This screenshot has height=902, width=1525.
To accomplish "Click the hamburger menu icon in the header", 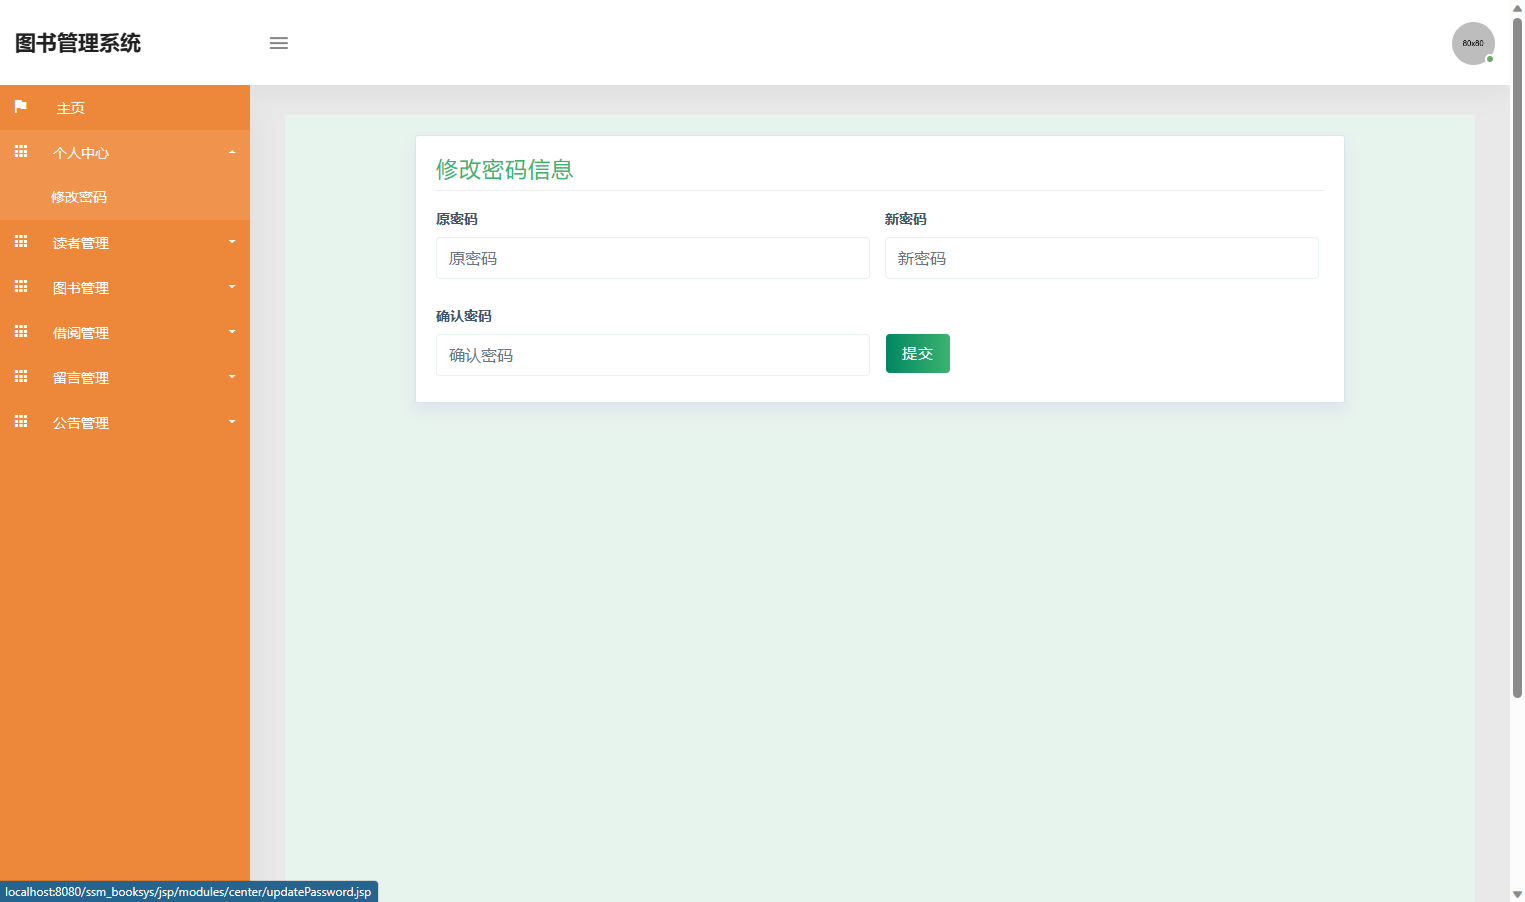I will (278, 43).
